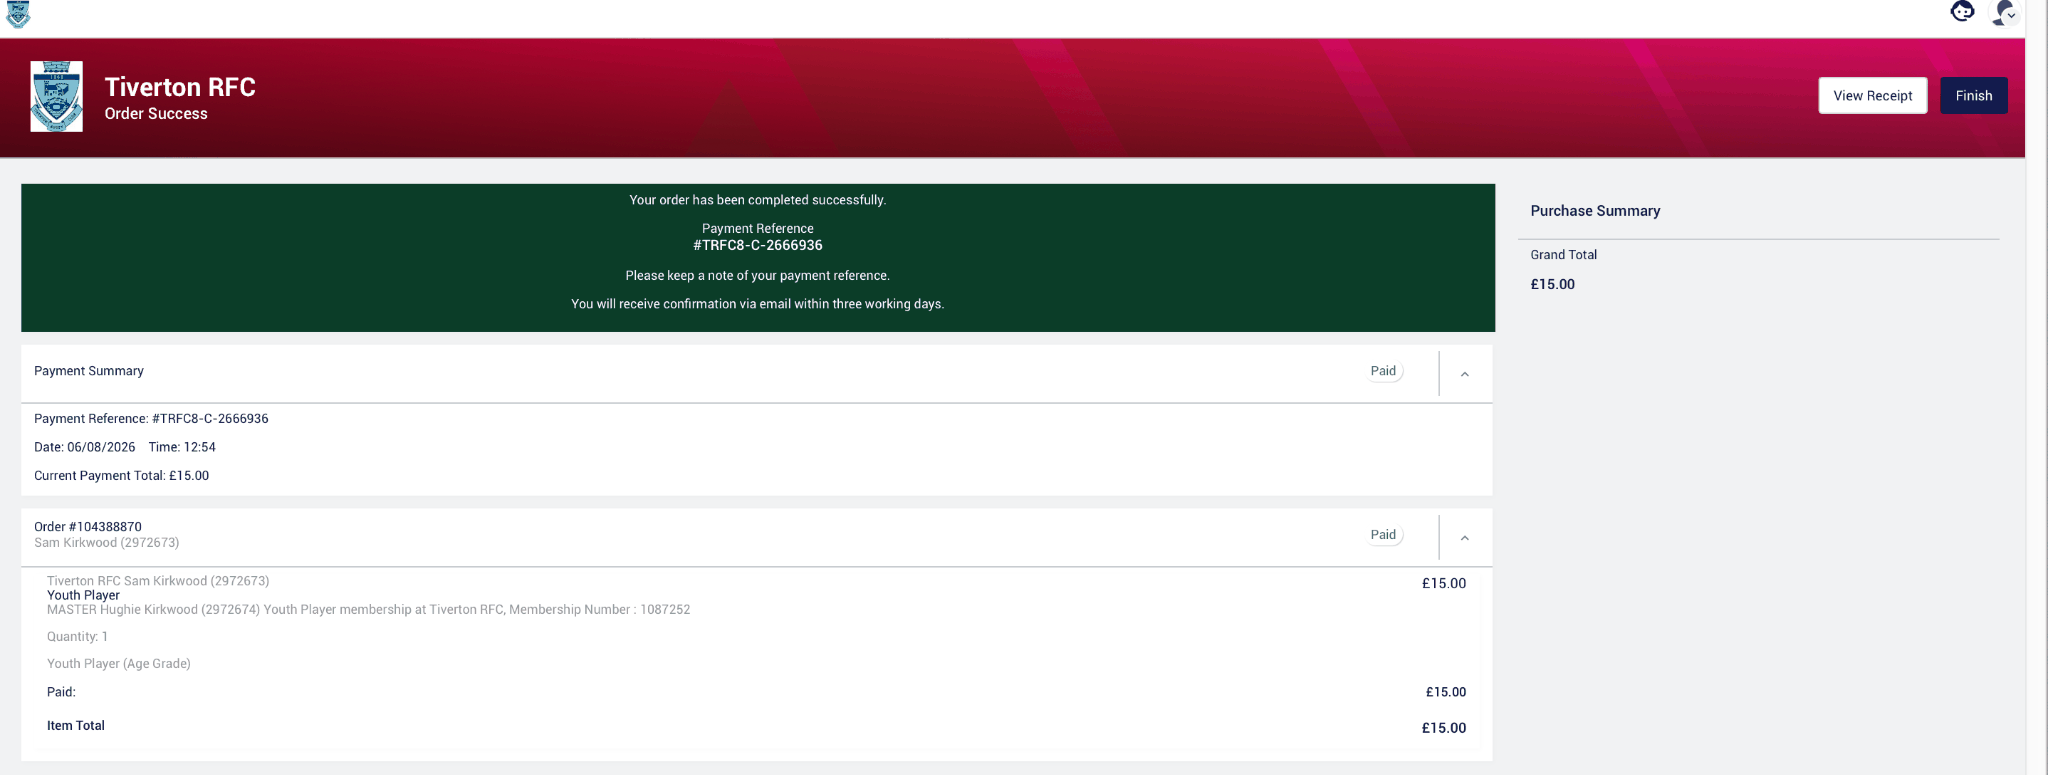This screenshot has height=775, width=2048.
Task: Click 'Tiverton RFC Sam Kirkwood (2972673)' item line
Action: click(x=158, y=581)
